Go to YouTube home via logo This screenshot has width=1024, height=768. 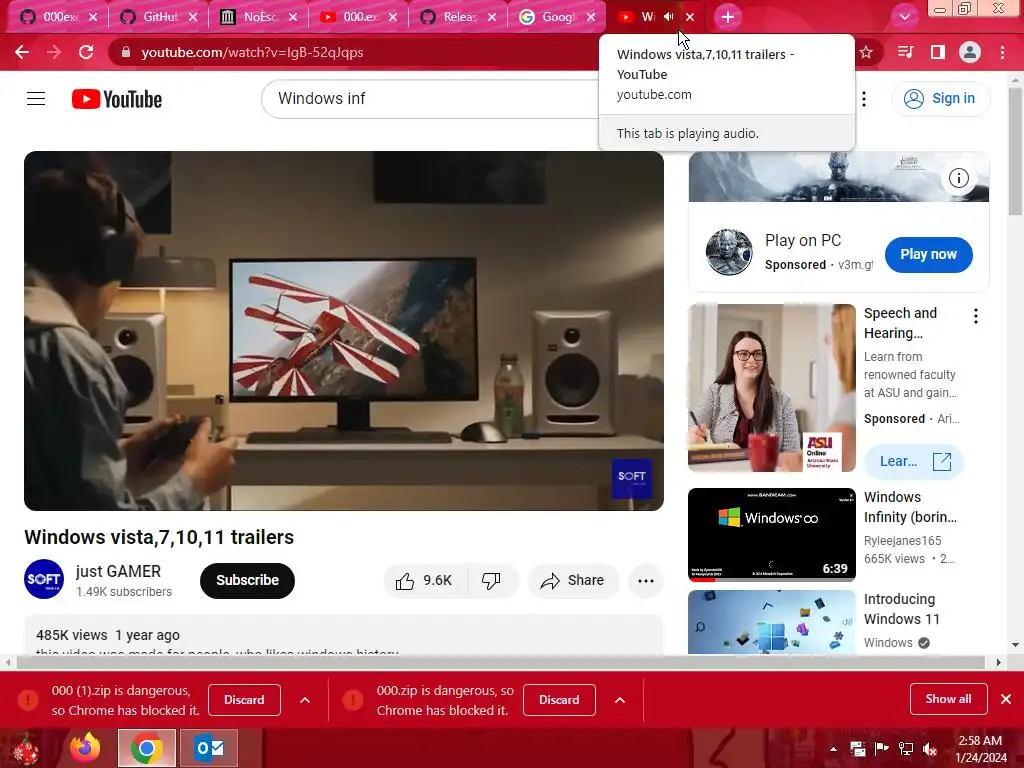(117, 99)
